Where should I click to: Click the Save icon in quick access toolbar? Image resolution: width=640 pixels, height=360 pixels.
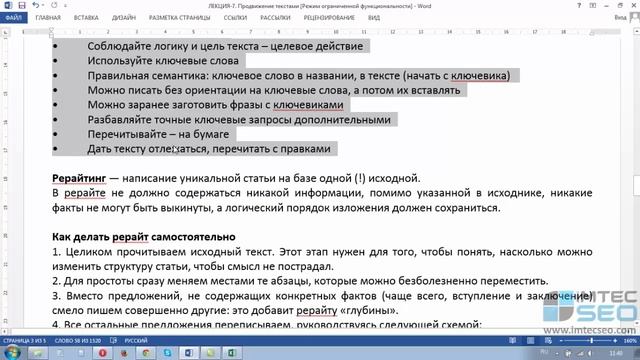(22, 5)
